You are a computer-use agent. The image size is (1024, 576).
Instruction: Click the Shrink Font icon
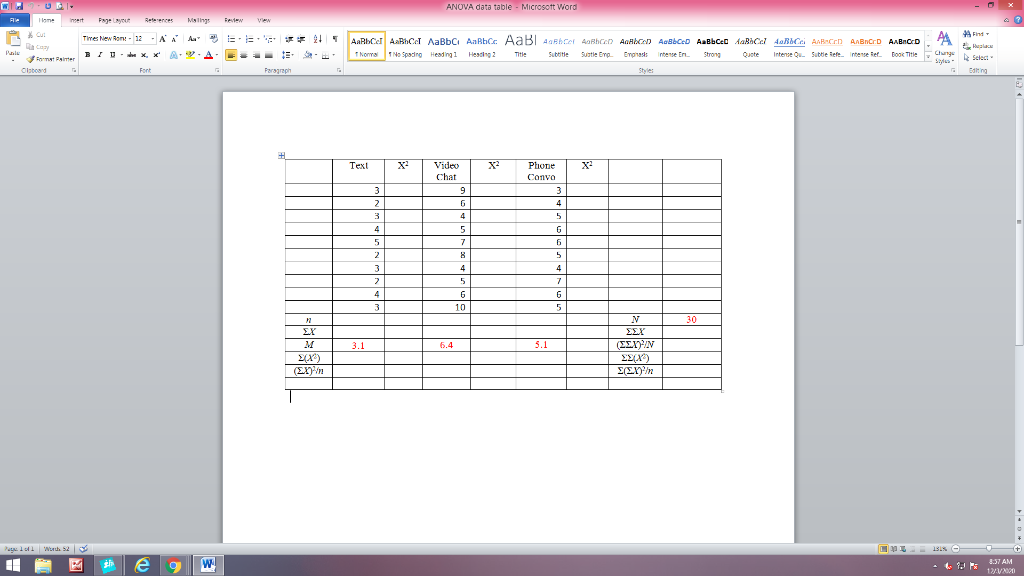174,39
